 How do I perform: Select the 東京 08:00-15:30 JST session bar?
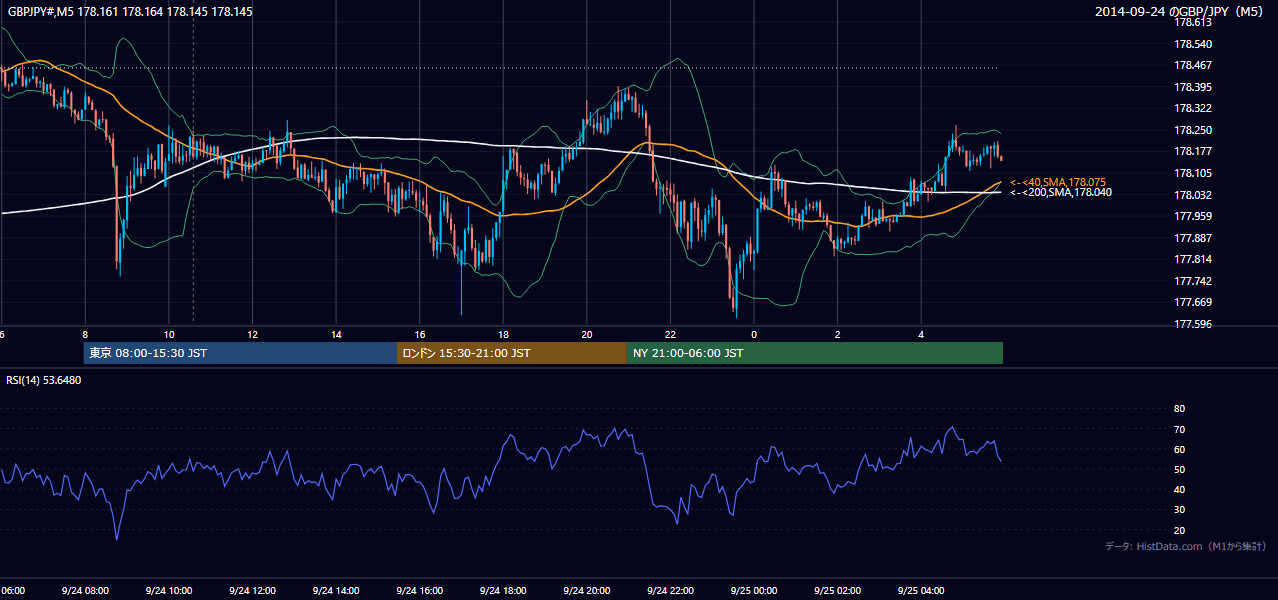pyautogui.click(x=241, y=353)
